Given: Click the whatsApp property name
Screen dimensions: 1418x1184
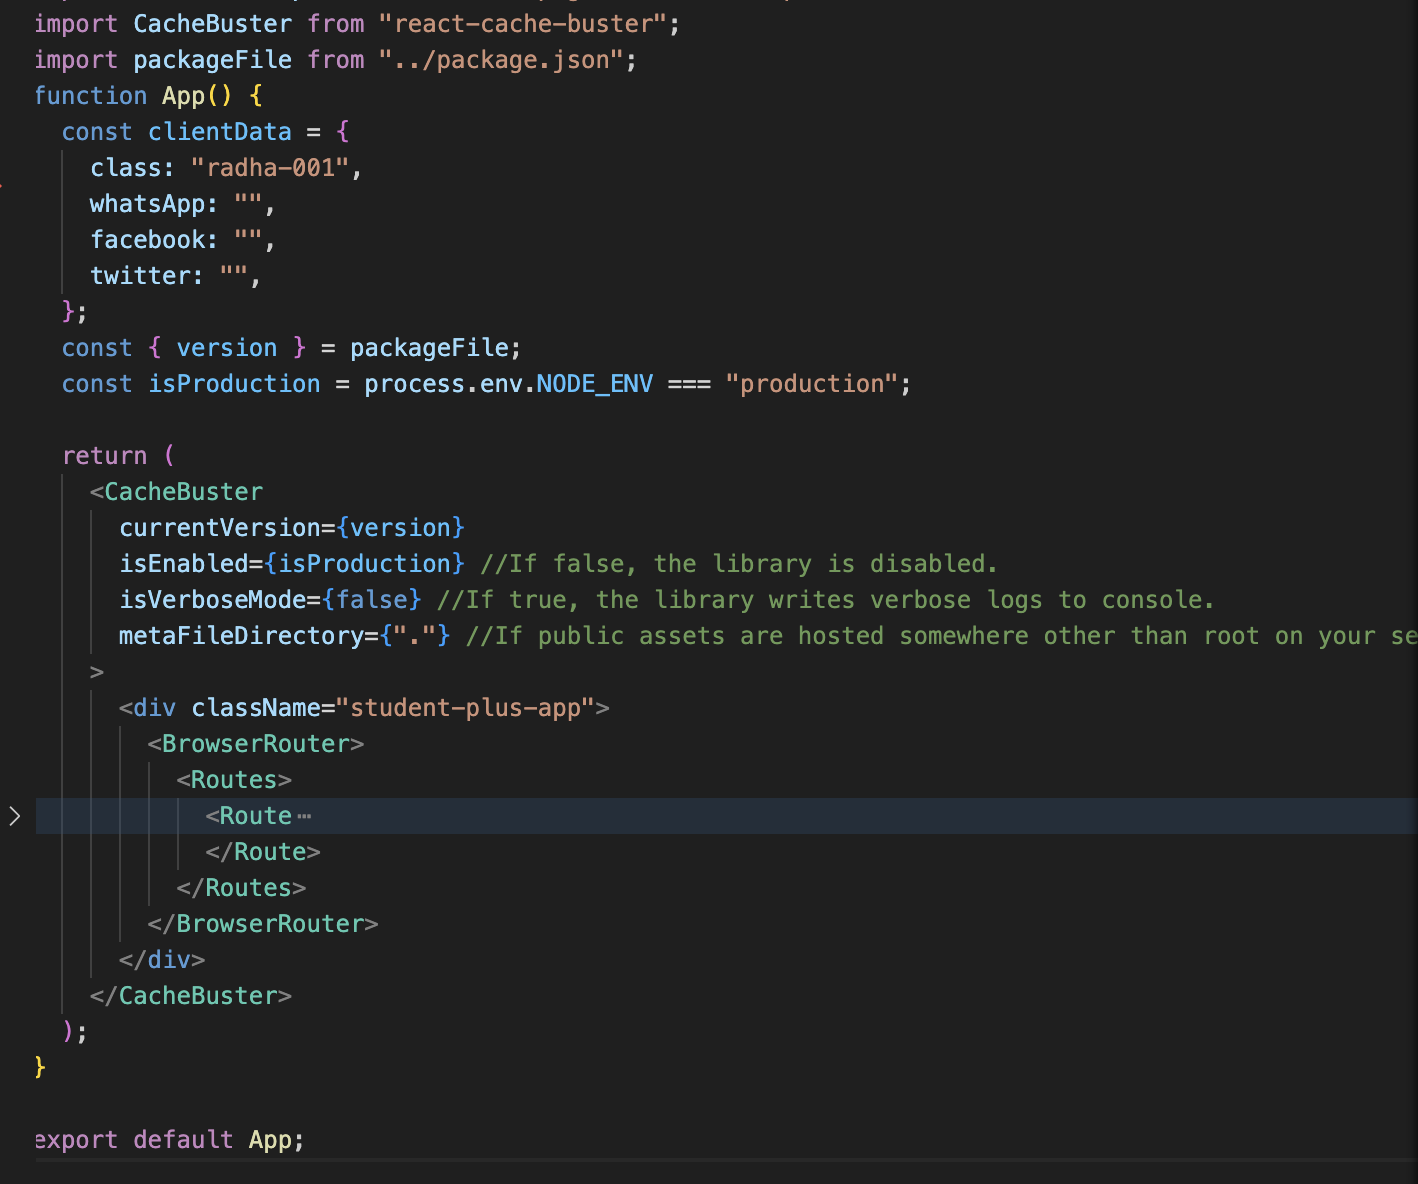Looking at the screenshot, I should (150, 203).
